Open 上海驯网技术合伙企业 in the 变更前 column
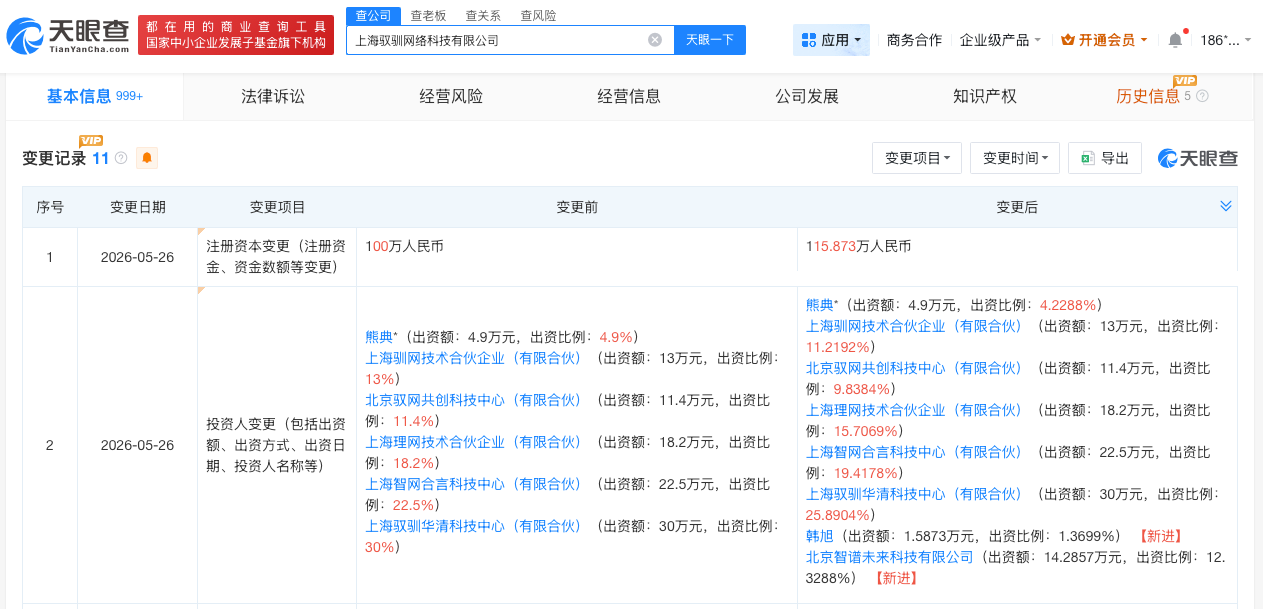 tap(473, 358)
